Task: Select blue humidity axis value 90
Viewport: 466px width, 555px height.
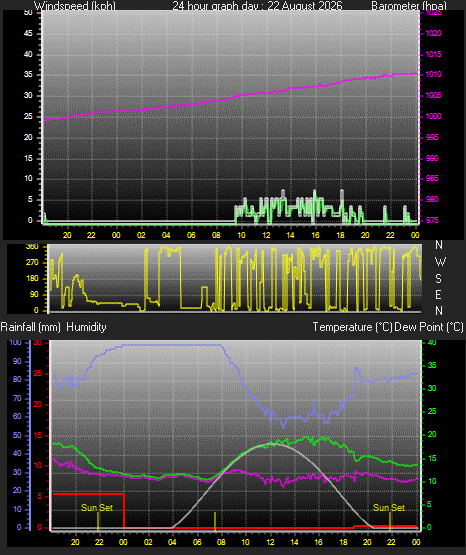Action: 17,361
